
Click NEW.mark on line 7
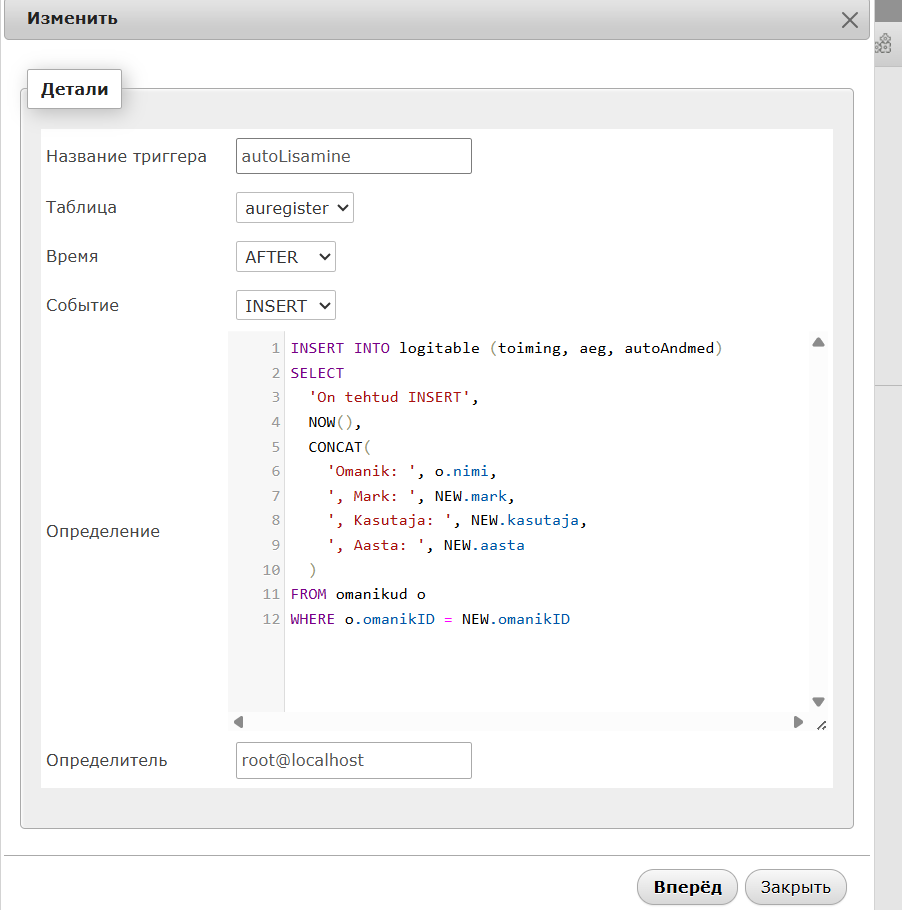[x=471, y=496]
